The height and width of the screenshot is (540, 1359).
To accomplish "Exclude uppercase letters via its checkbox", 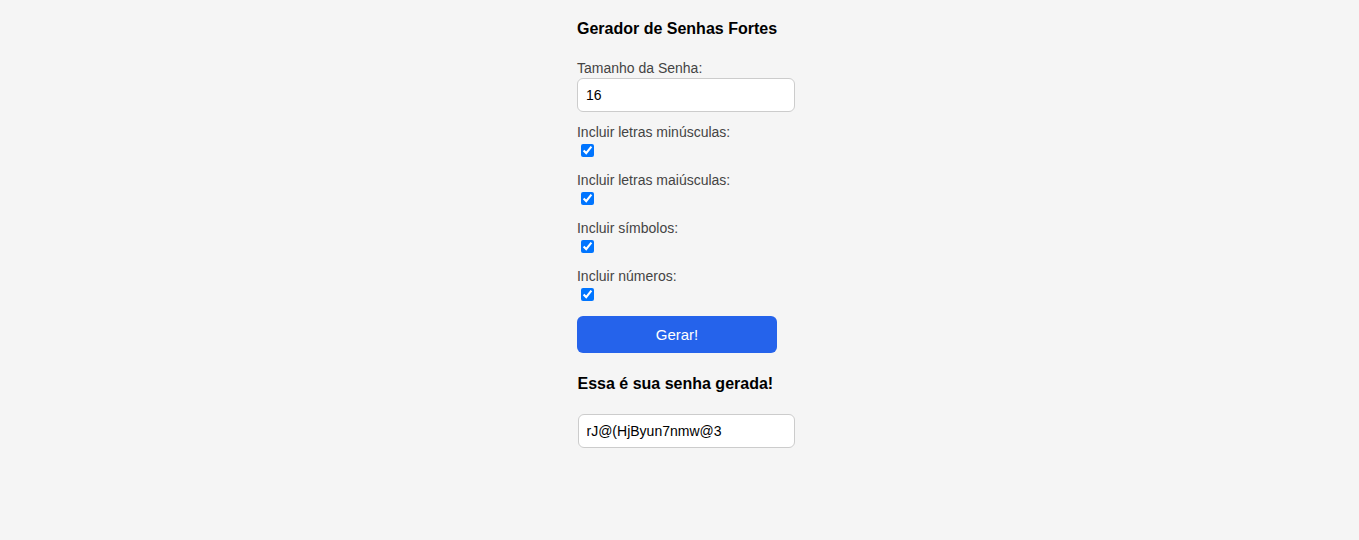I will click(587, 199).
